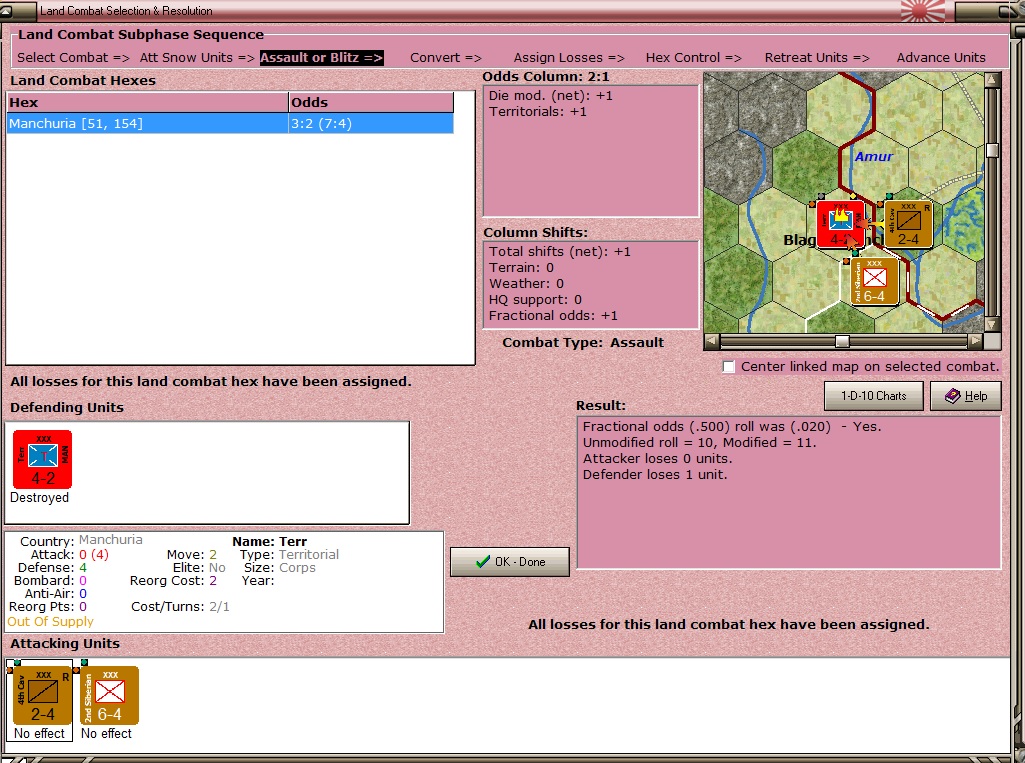
Task: Click the Japanese rising sun flag icon
Action: coord(922,11)
